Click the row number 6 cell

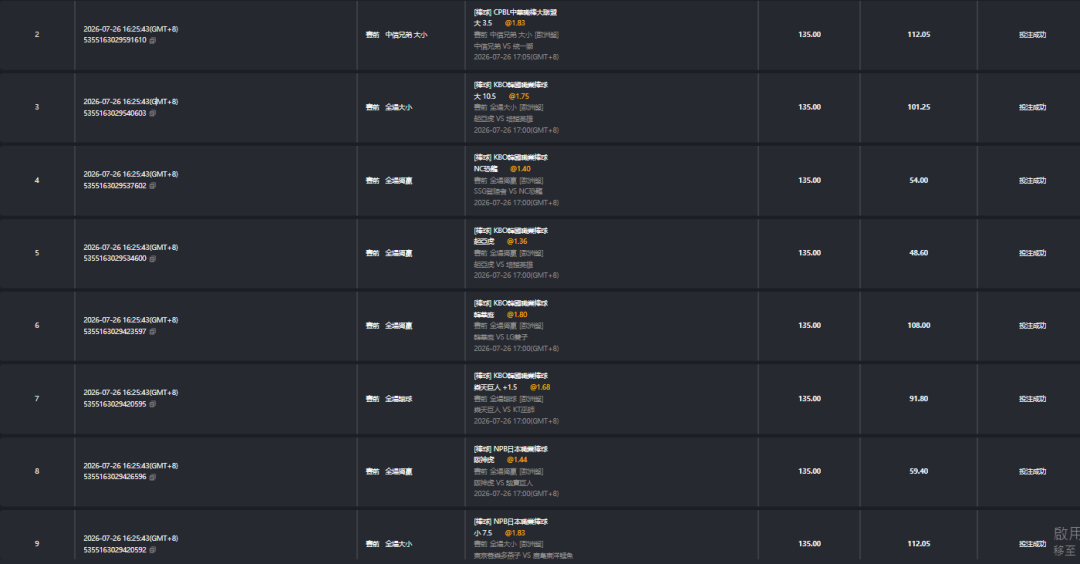point(37,326)
